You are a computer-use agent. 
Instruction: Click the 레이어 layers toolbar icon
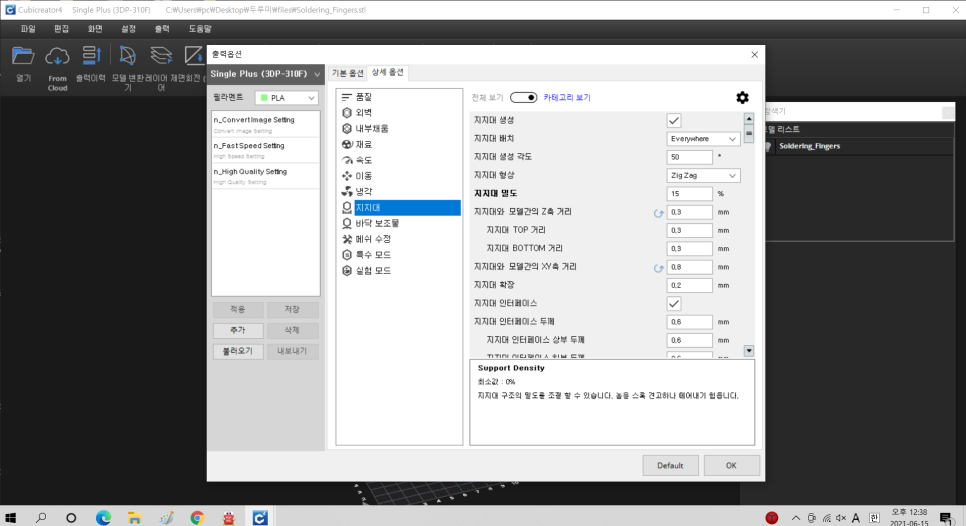[161, 55]
